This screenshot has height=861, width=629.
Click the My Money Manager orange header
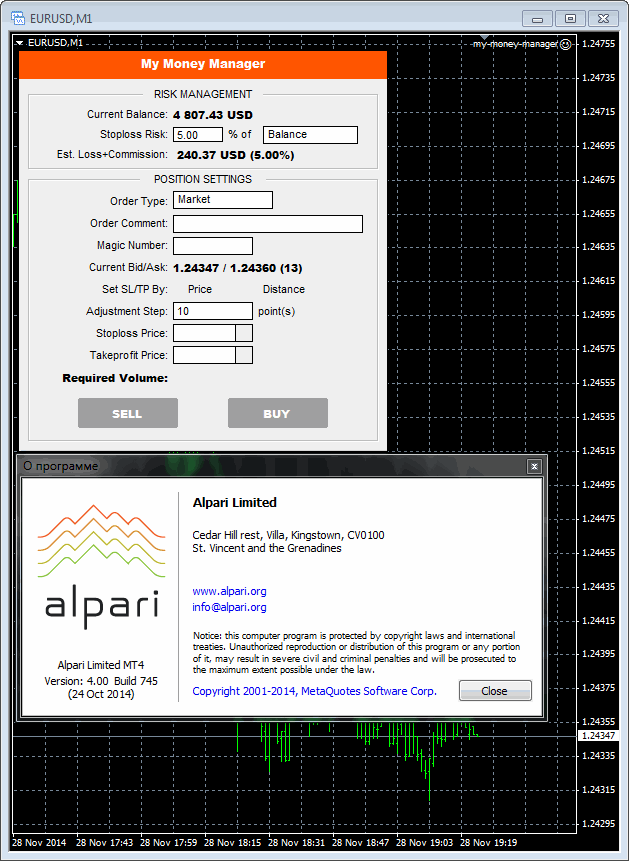click(x=203, y=64)
